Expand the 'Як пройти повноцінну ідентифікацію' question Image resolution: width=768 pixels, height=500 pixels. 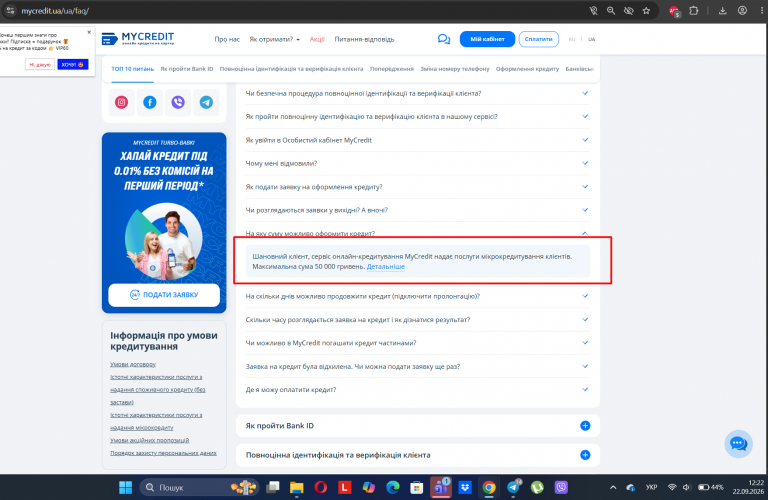coord(417,117)
